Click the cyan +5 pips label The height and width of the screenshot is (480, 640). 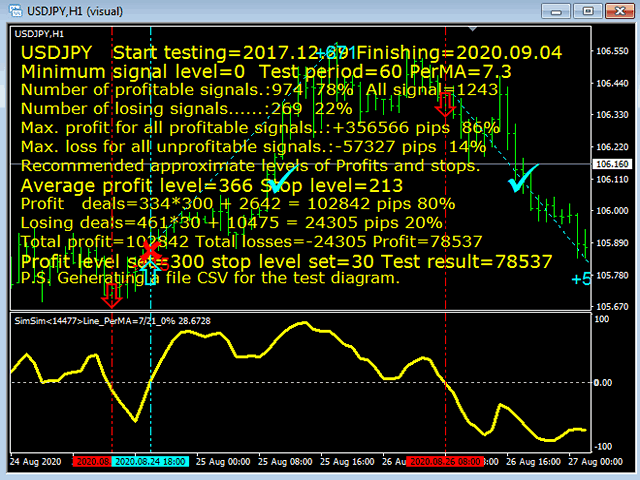pyautogui.click(x=581, y=279)
